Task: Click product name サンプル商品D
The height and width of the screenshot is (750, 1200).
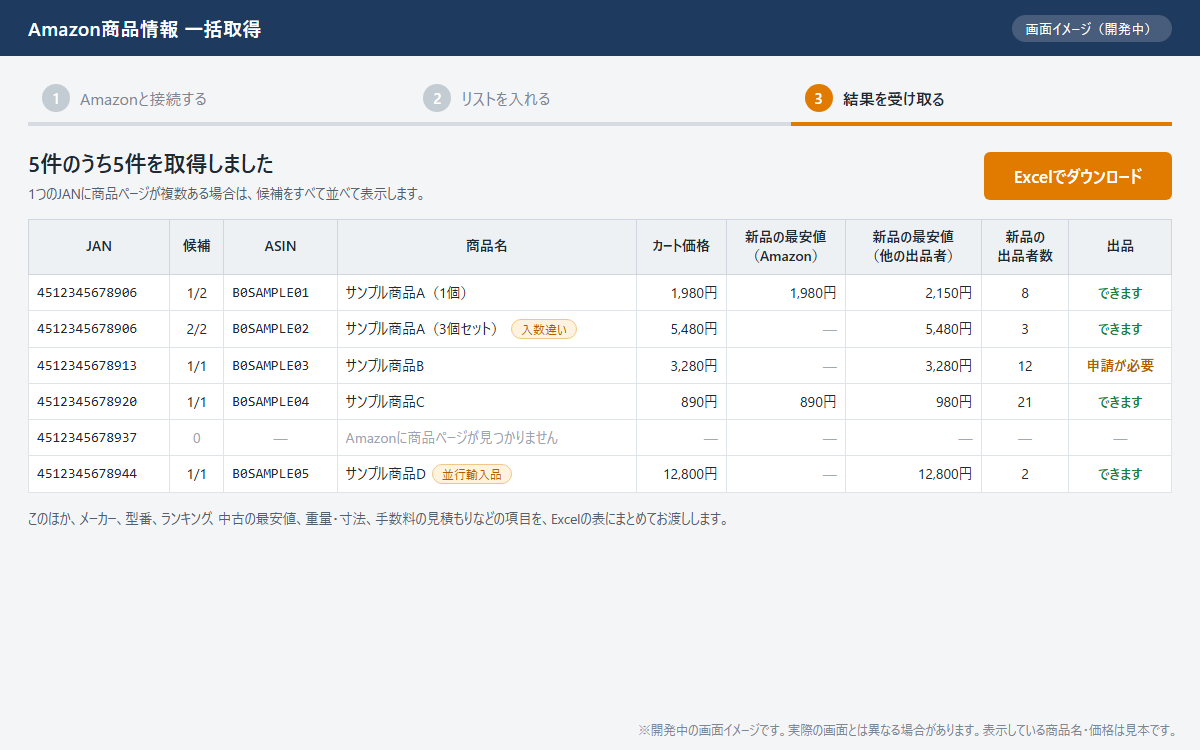Action: click(386, 474)
